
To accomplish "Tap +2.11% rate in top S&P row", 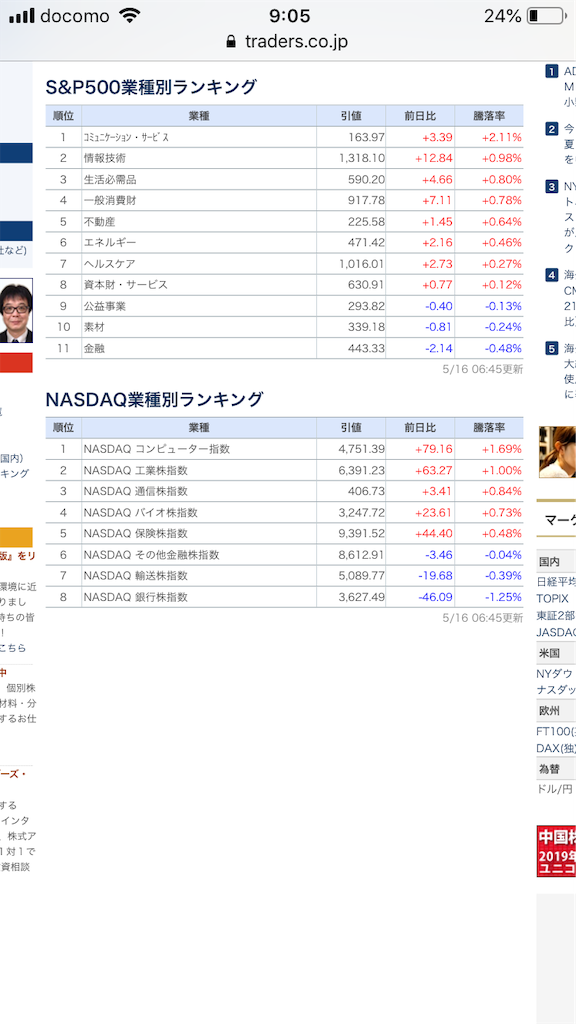I will tap(502, 137).
